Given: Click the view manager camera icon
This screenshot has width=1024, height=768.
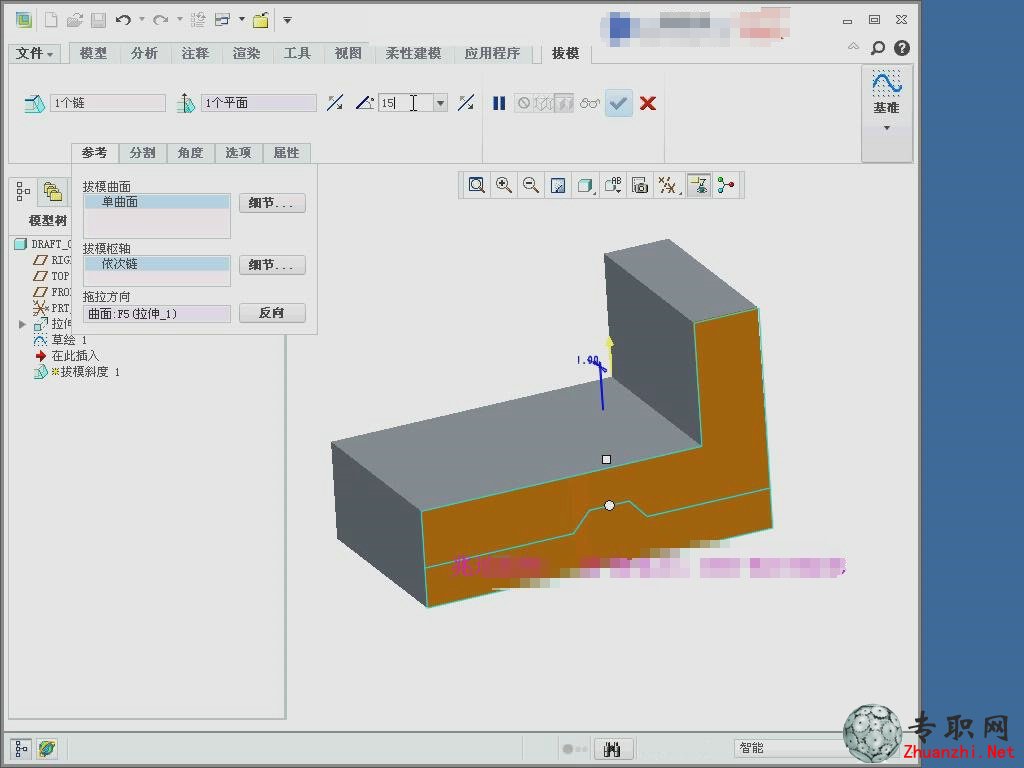Looking at the screenshot, I should (640, 186).
